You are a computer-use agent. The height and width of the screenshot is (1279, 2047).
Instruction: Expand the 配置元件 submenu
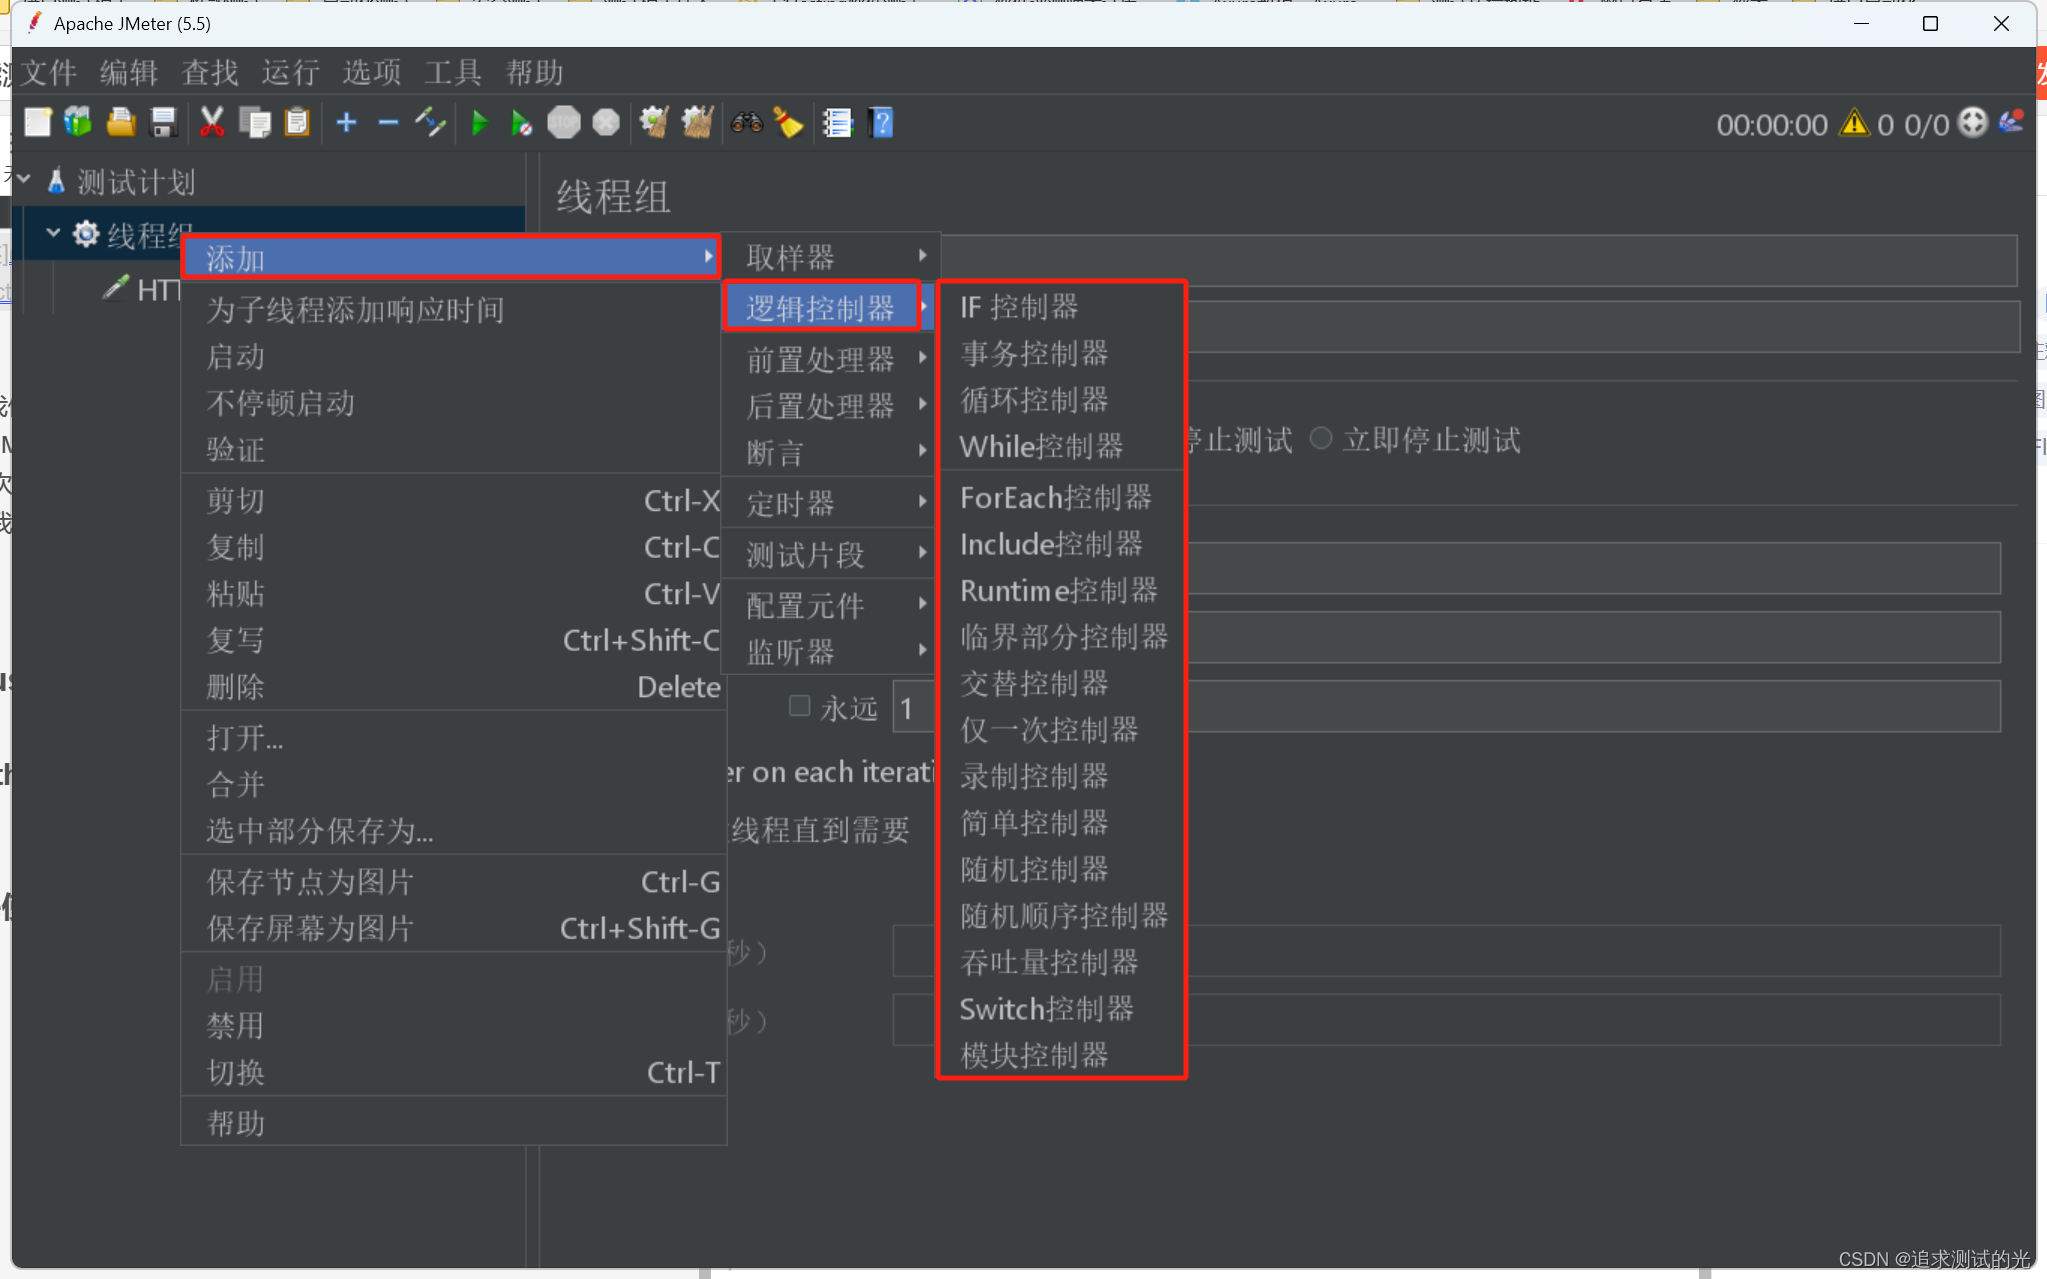pos(831,605)
